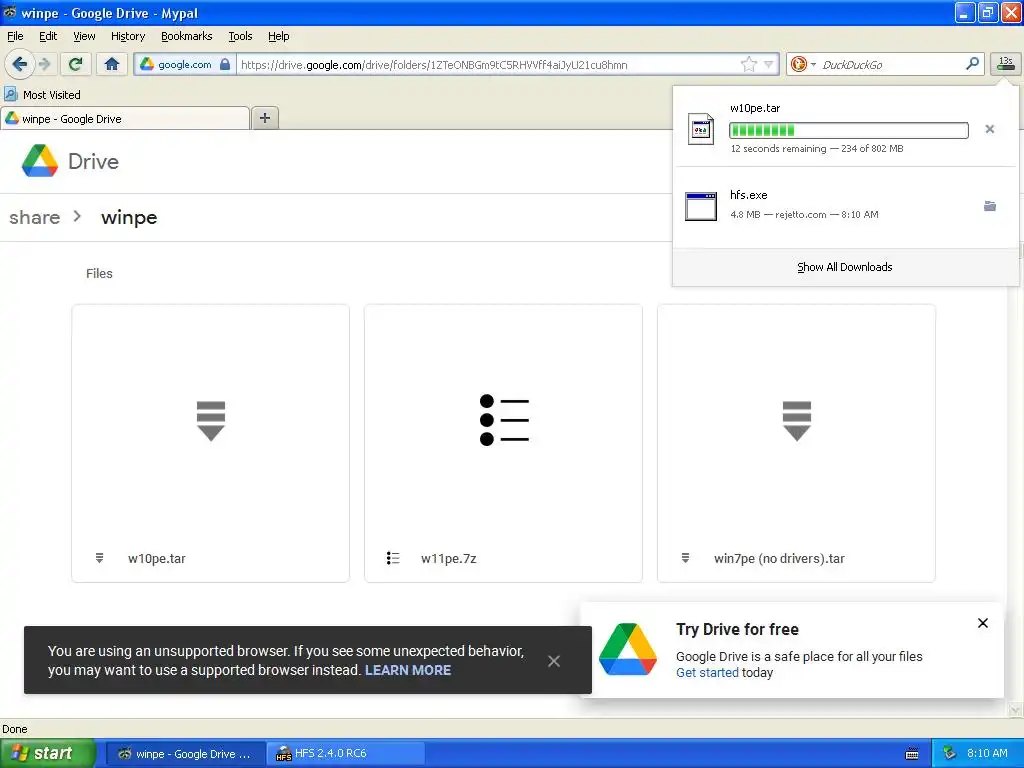Click the LEARN MORE link

click(x=408, y=670)
